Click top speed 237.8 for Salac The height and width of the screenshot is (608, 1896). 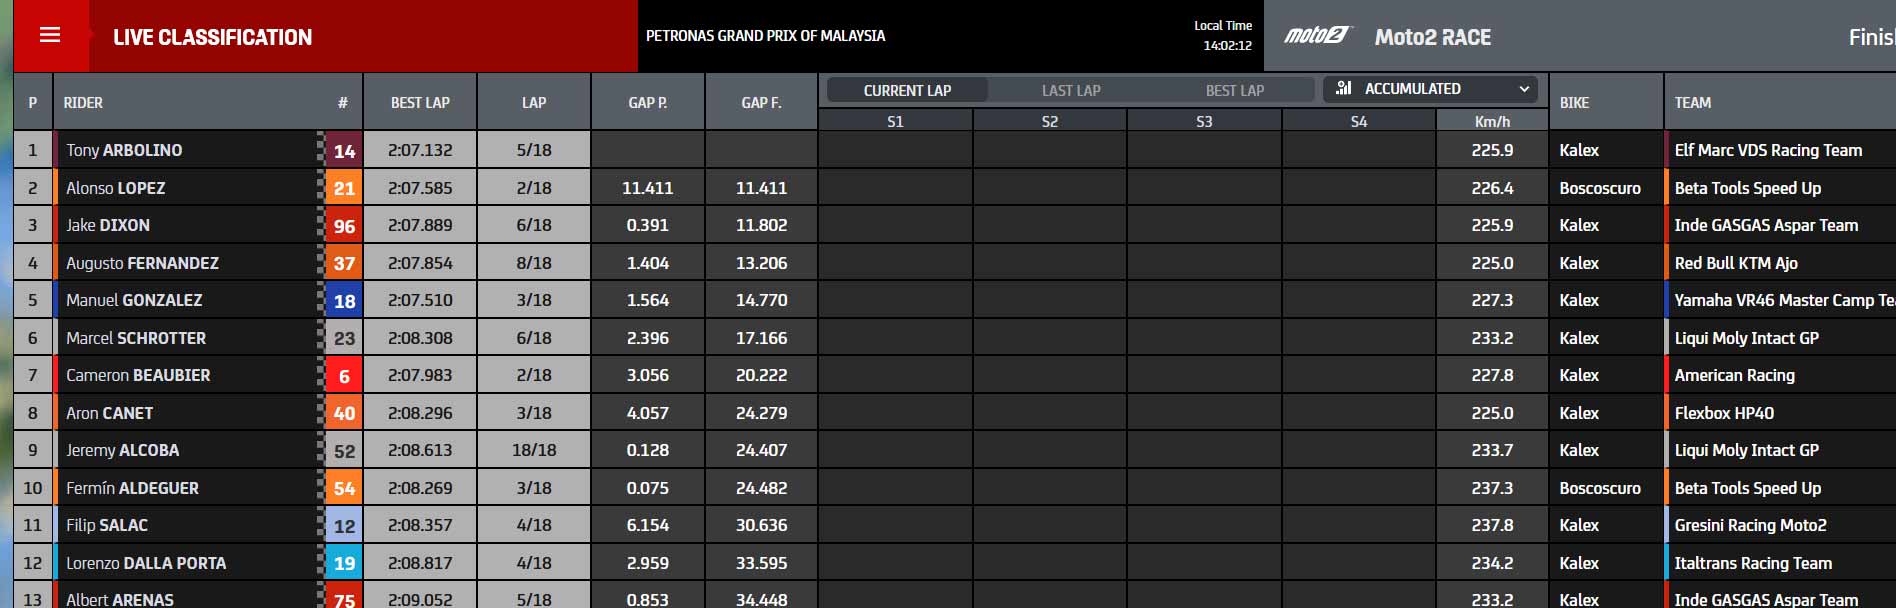point(1492,525)
